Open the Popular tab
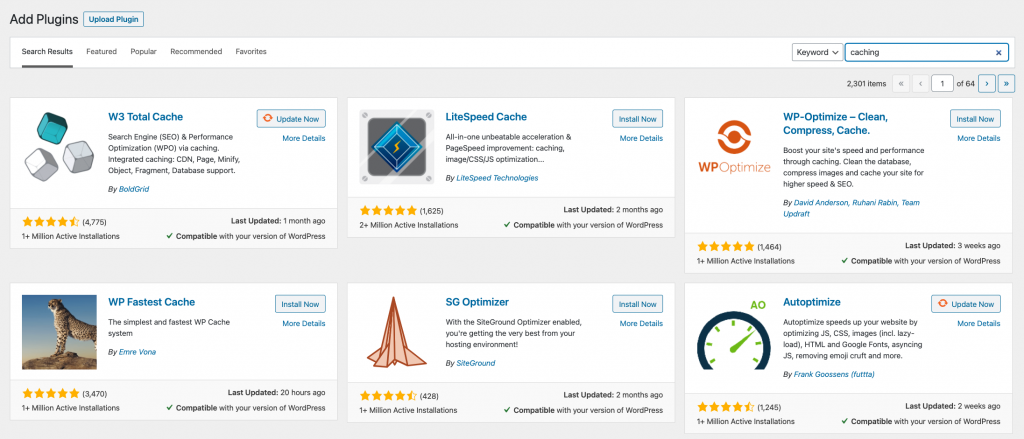This screenshot has height=439, width=1024. (143, 52)
